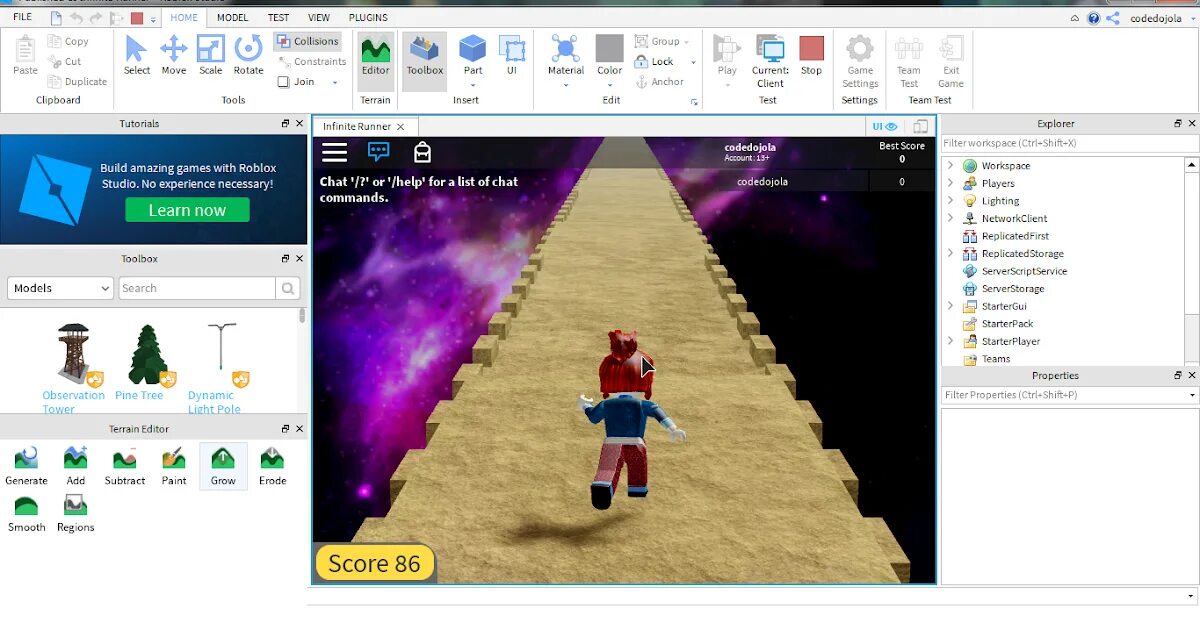Open Game Settings
Viewport: 1200px width, 630px height.
coord(860,61)
